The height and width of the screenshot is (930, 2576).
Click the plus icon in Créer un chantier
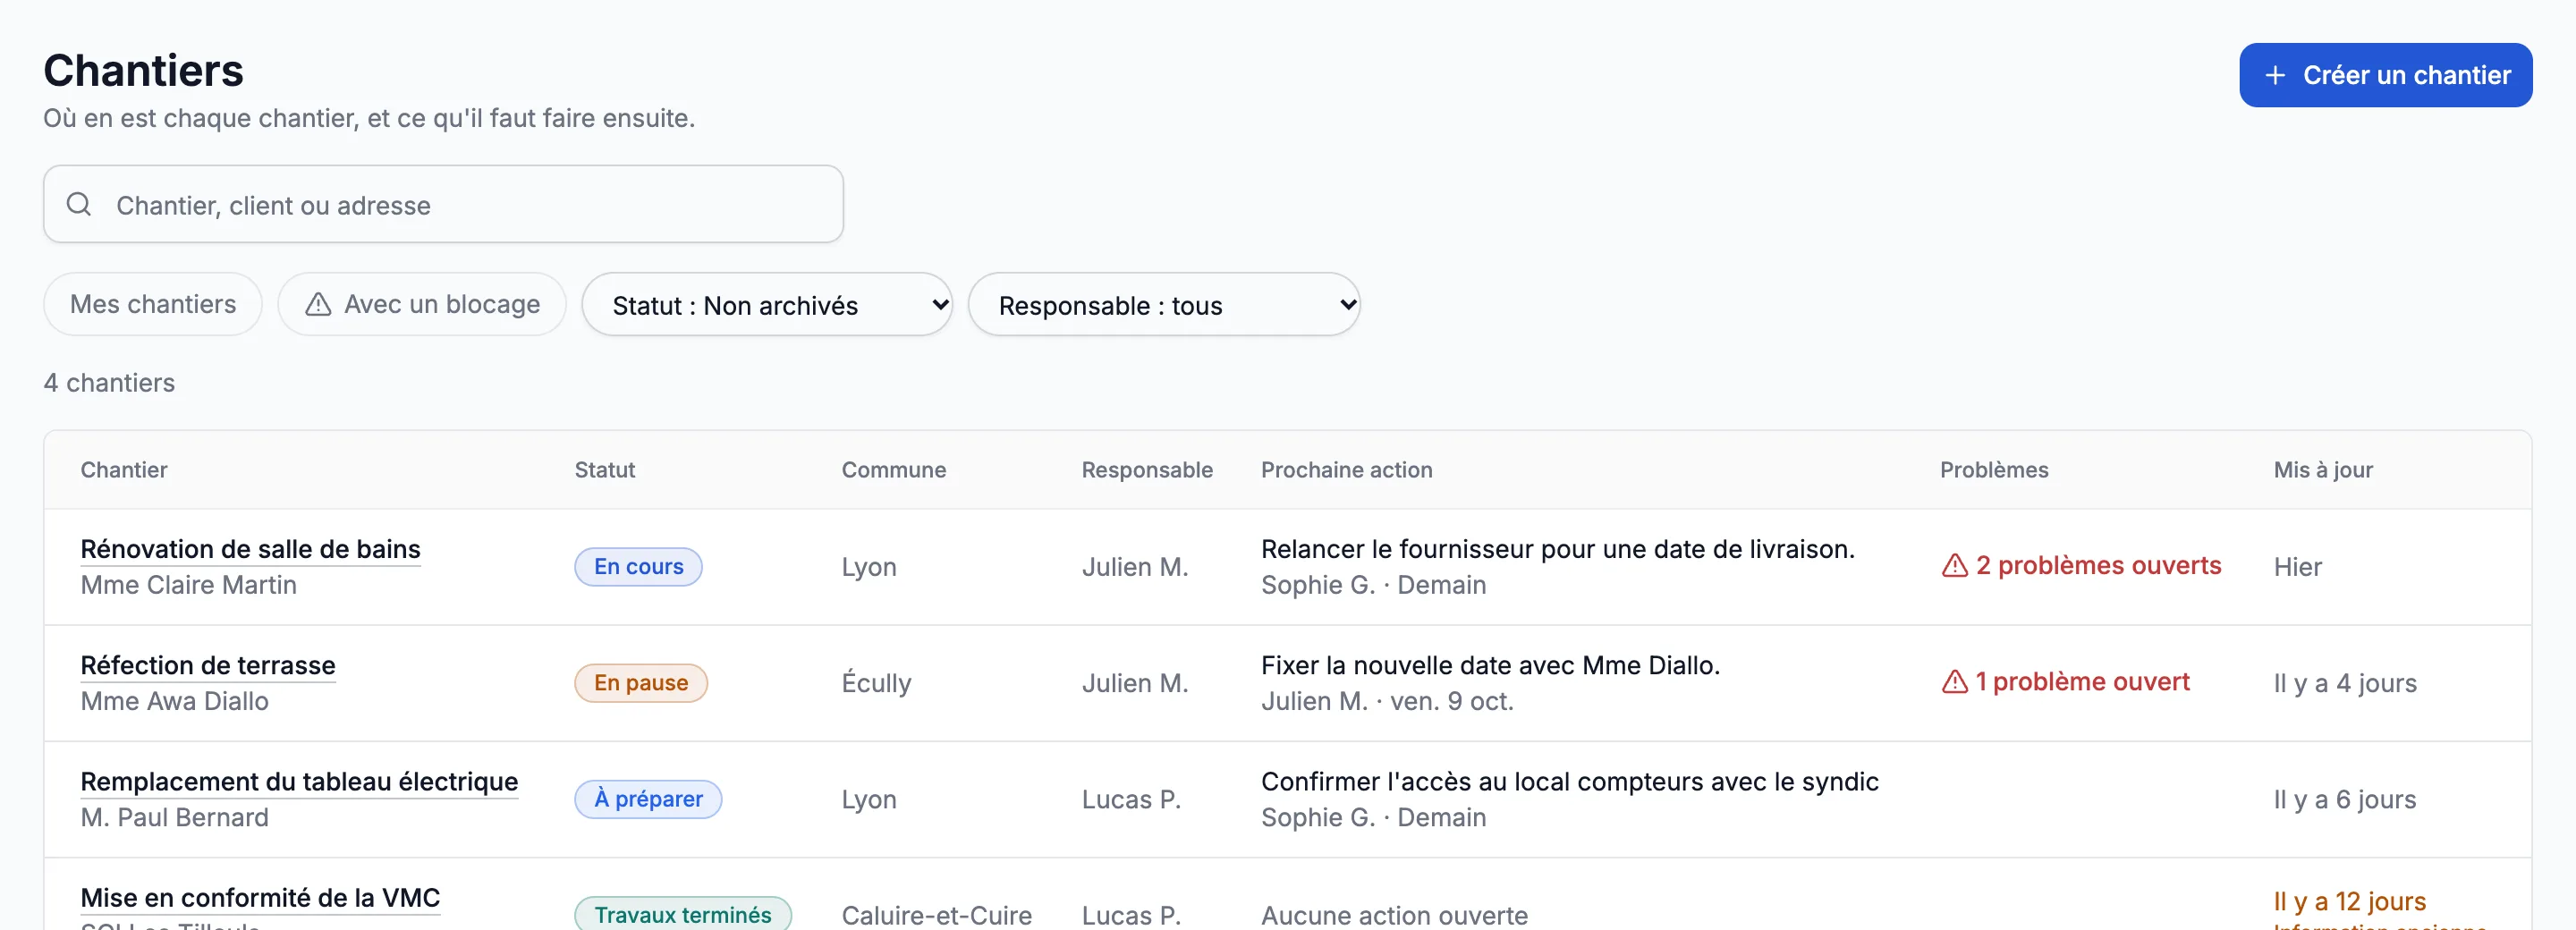point(2275,75)
